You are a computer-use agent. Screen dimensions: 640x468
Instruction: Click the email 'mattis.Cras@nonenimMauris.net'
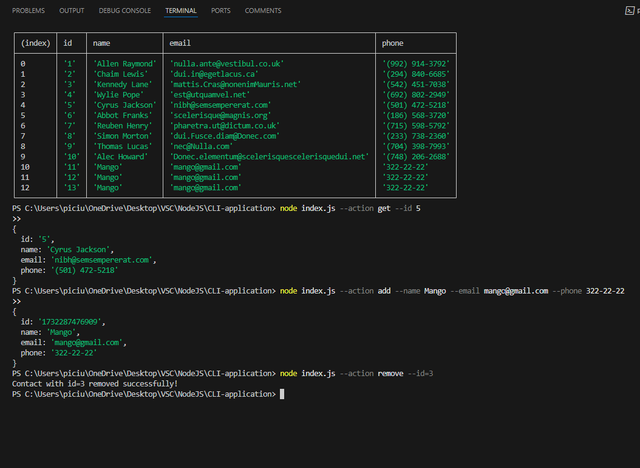[236, 84]
